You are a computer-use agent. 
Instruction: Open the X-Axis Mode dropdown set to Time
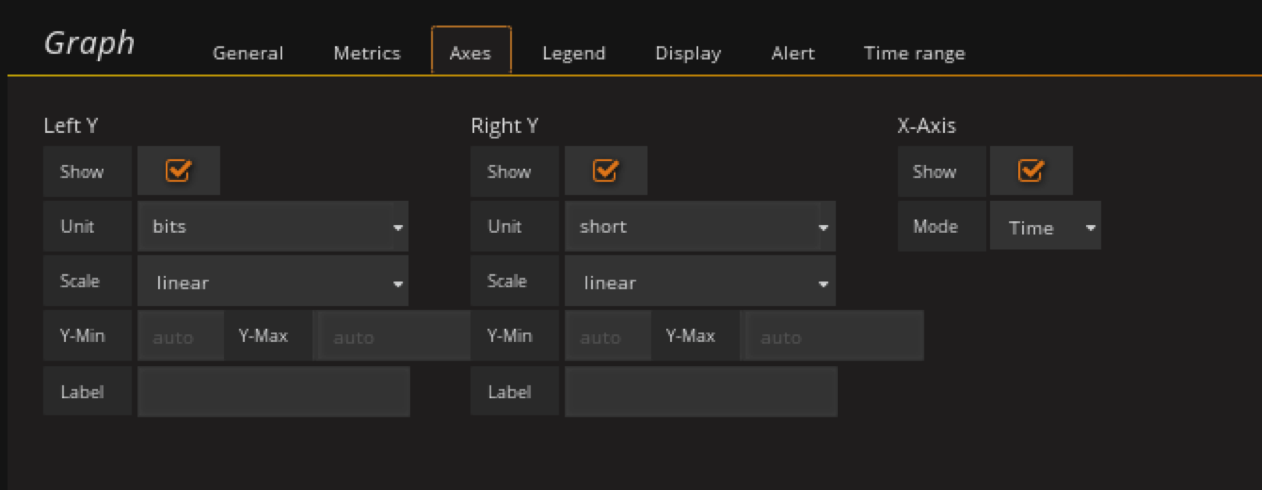click(1045, 227)
